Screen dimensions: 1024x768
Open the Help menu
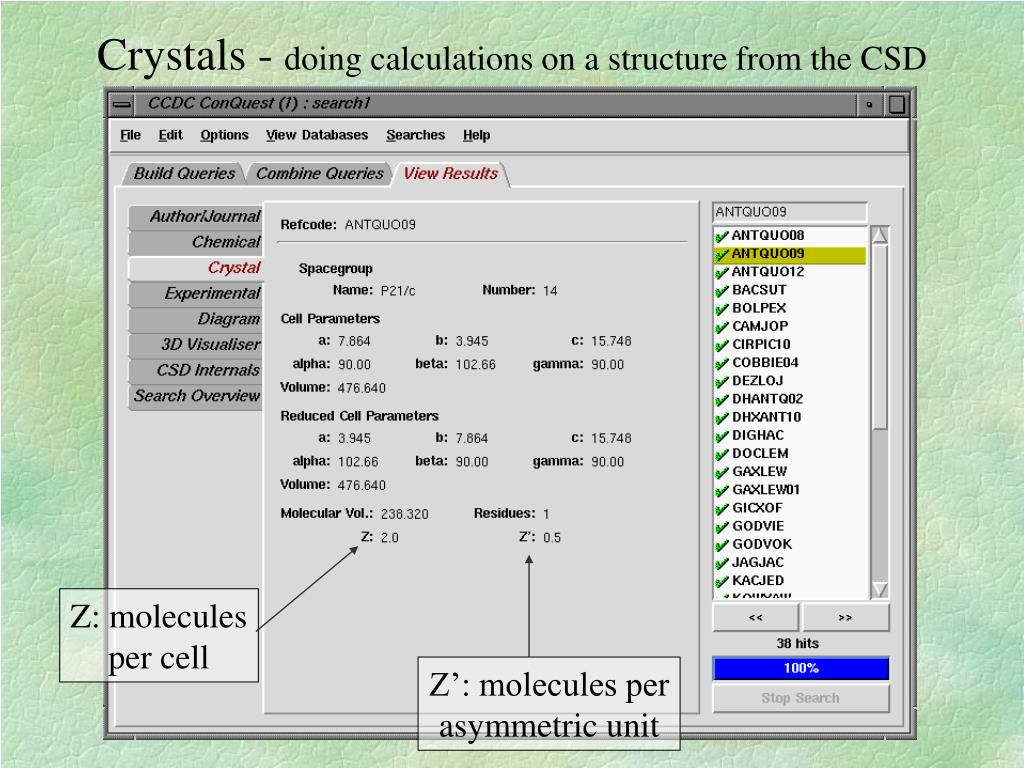coord(477,135)
